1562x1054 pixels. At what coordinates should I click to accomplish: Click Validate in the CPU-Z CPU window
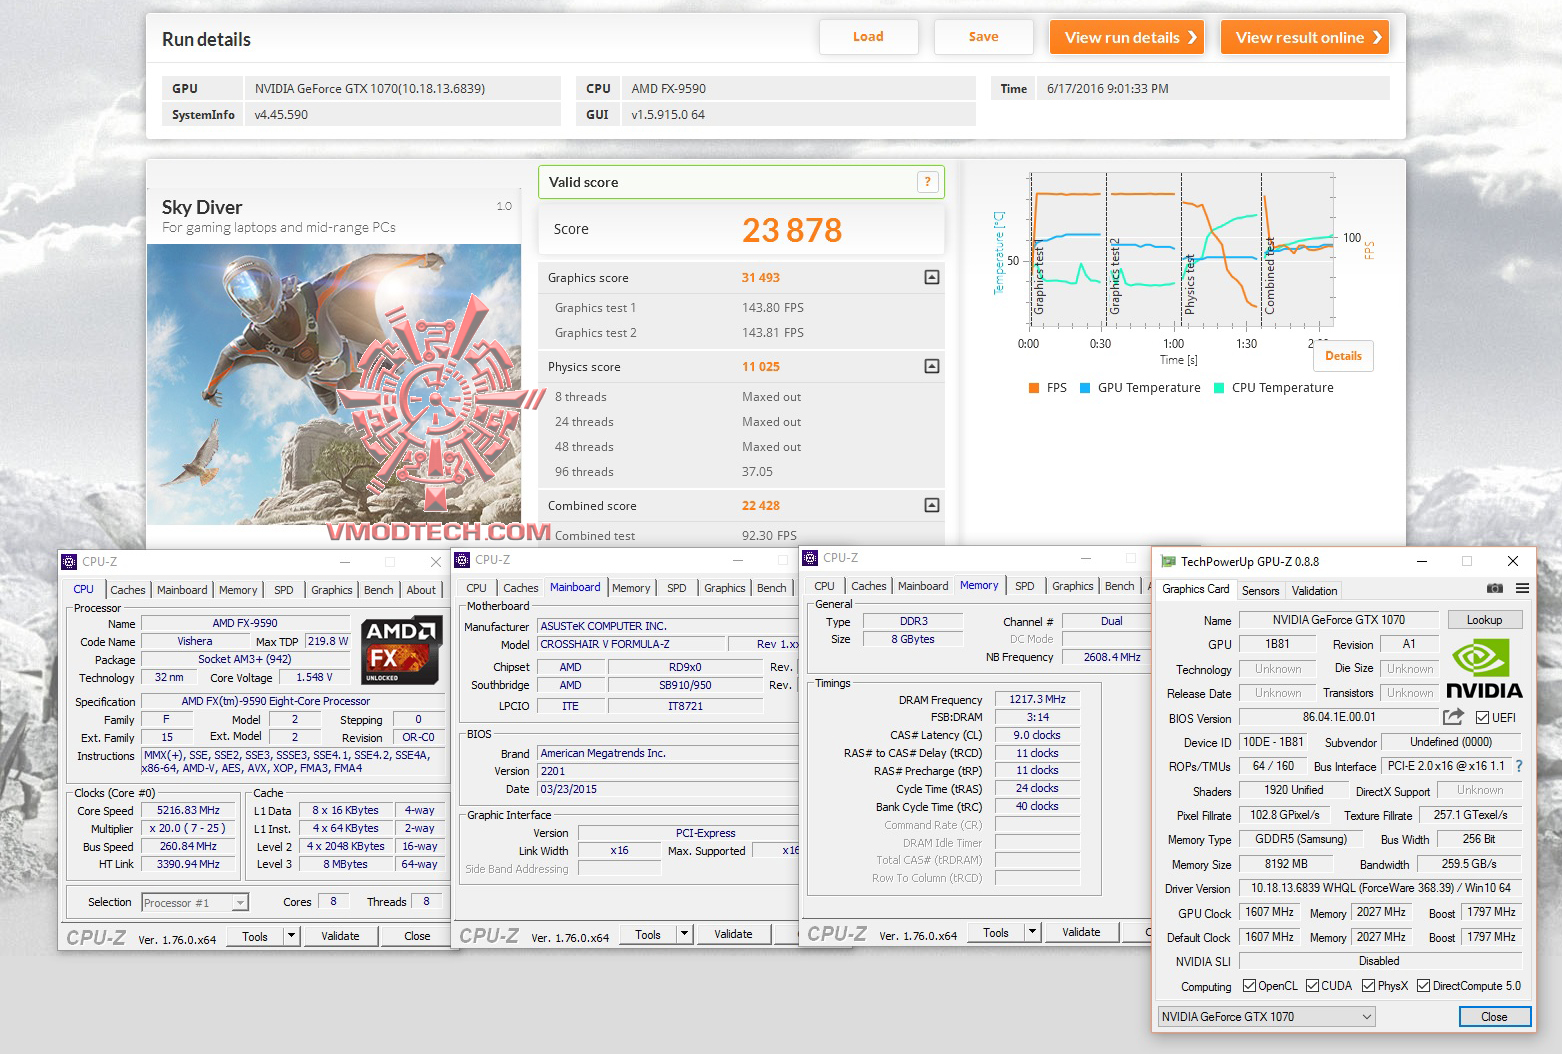(340, 937)
